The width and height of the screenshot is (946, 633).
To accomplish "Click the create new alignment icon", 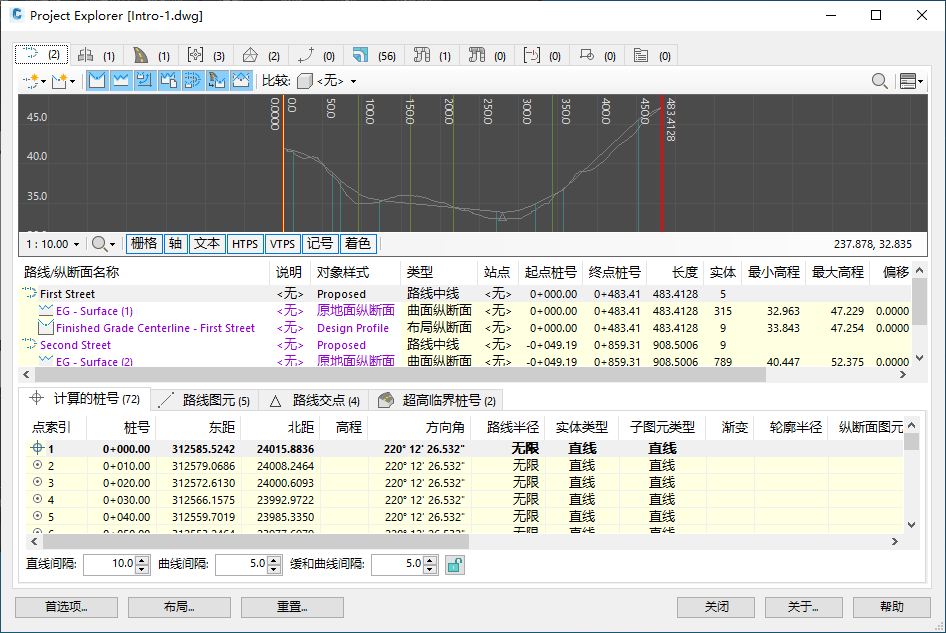I will pyautogui.click(x=31, y=81).
